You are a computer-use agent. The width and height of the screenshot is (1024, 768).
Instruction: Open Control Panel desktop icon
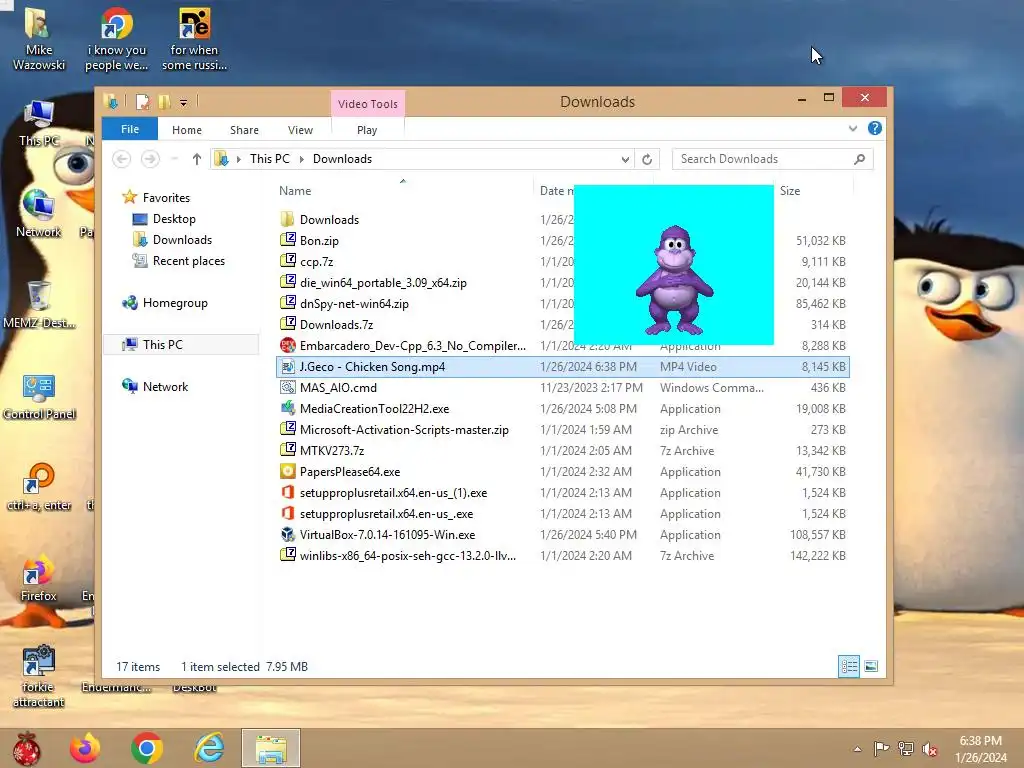pyautogui.click(x=39, y=396)
